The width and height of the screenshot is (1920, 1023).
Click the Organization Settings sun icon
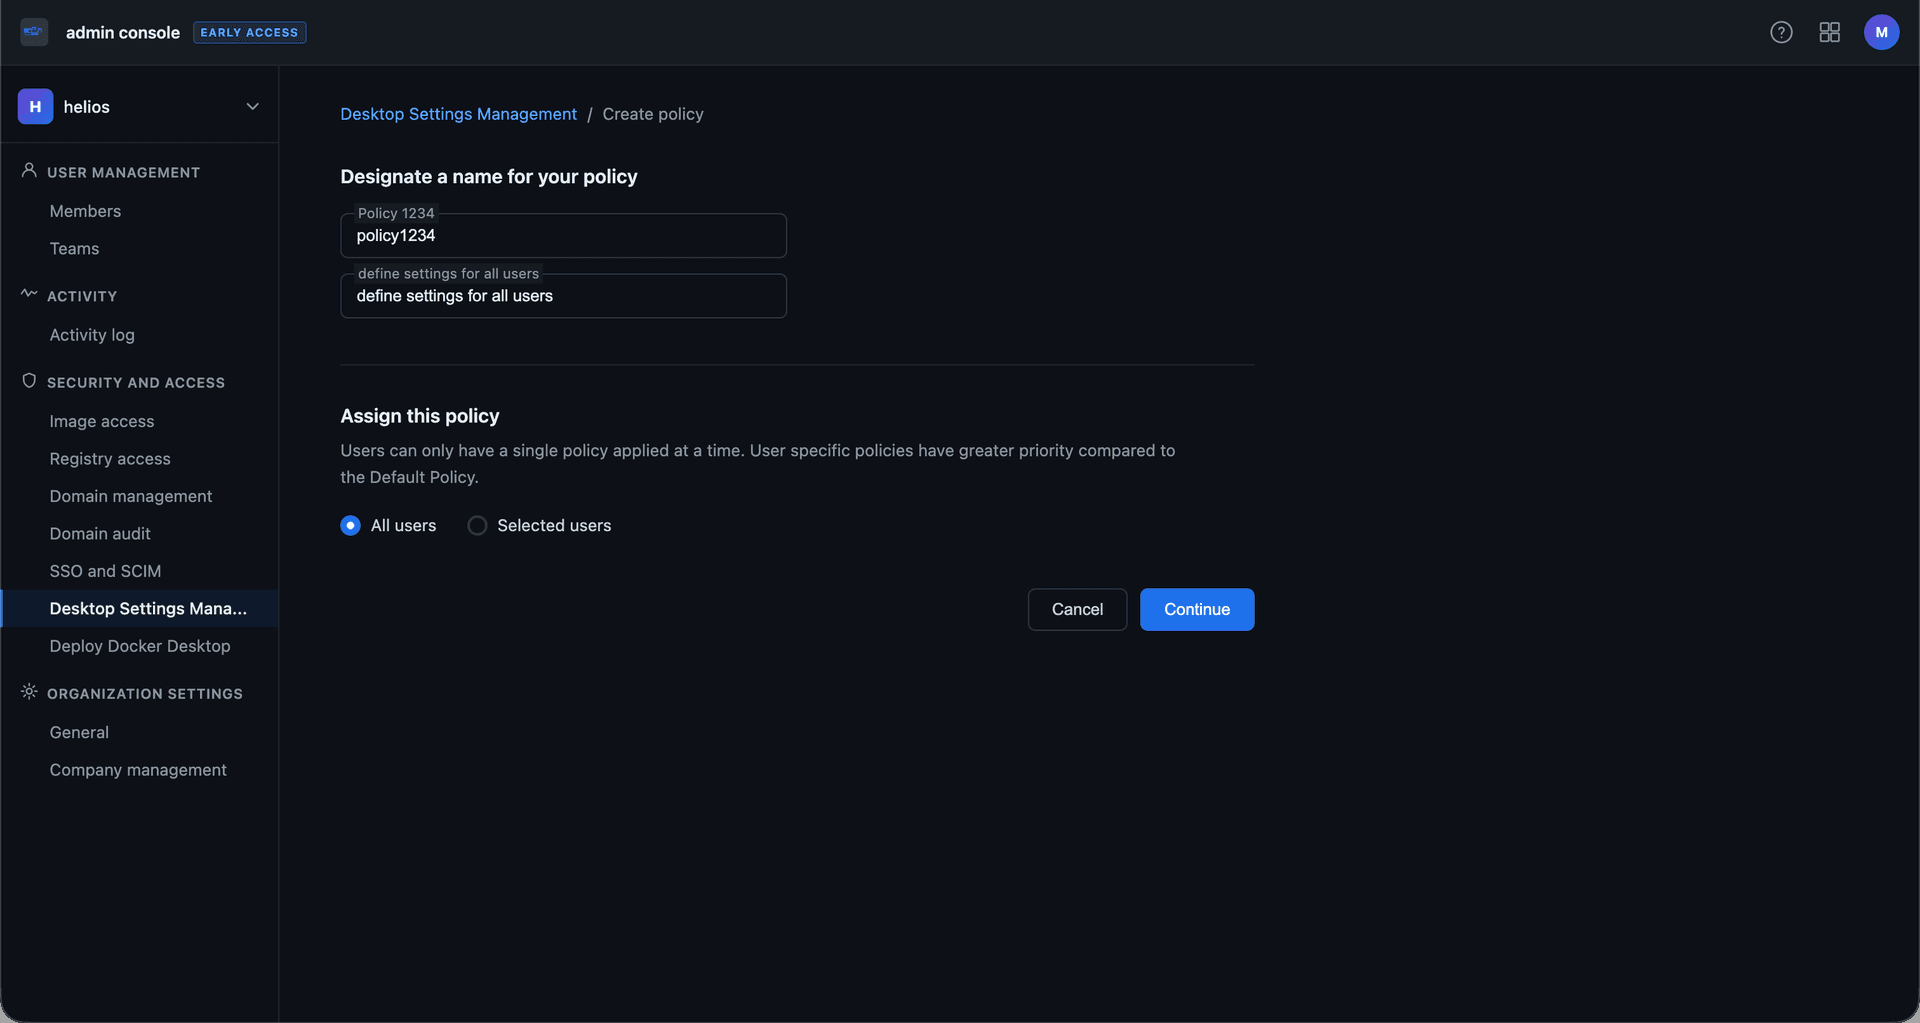click(x=28, y=691)
